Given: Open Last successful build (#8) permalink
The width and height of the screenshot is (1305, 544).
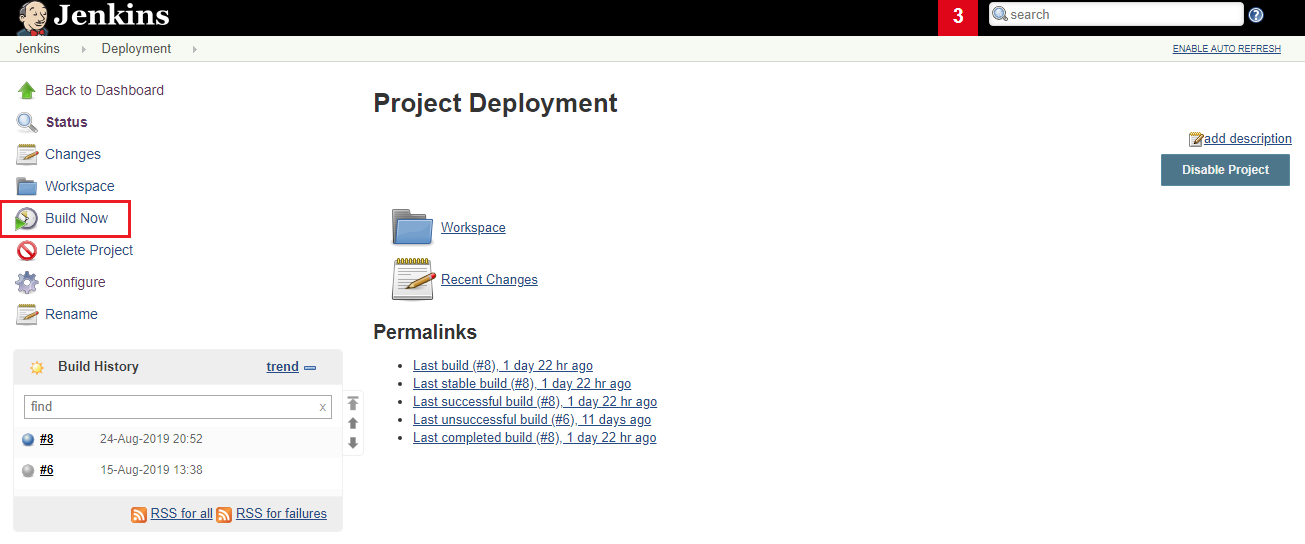Looking at the screenshot, I should point(535,402).
